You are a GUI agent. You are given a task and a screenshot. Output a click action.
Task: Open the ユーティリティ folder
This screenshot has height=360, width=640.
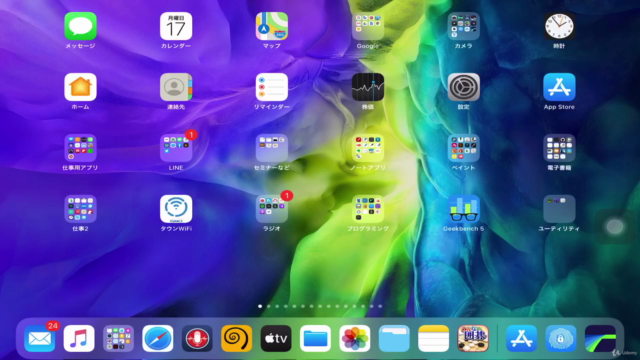(x=559, y=209)
